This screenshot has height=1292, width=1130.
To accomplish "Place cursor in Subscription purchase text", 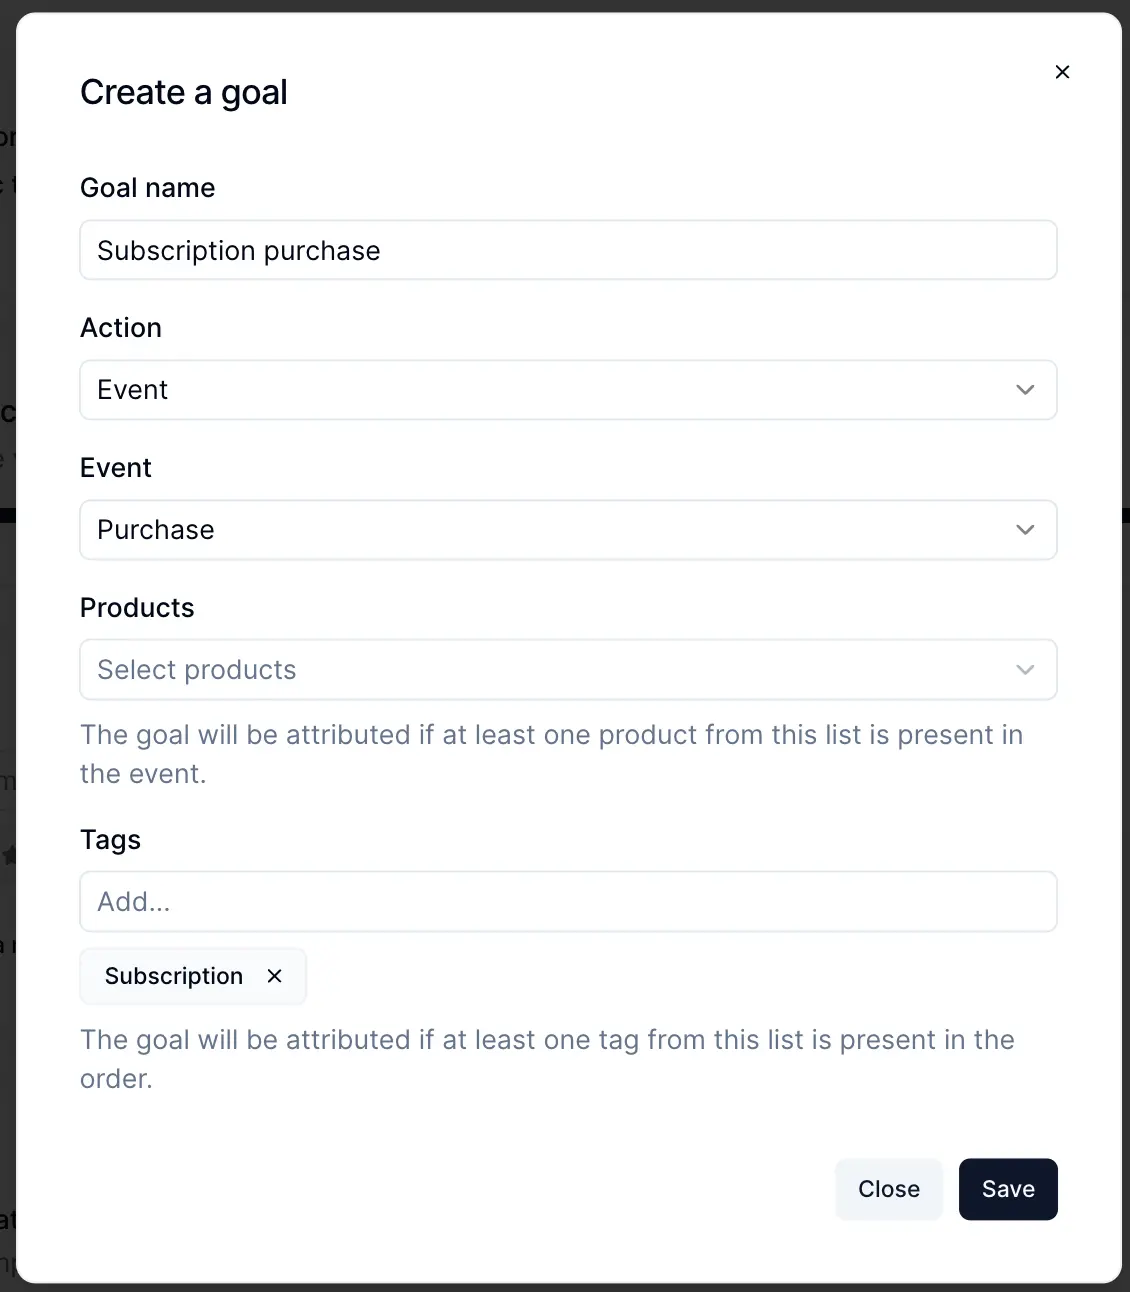I will click(237, 250).
